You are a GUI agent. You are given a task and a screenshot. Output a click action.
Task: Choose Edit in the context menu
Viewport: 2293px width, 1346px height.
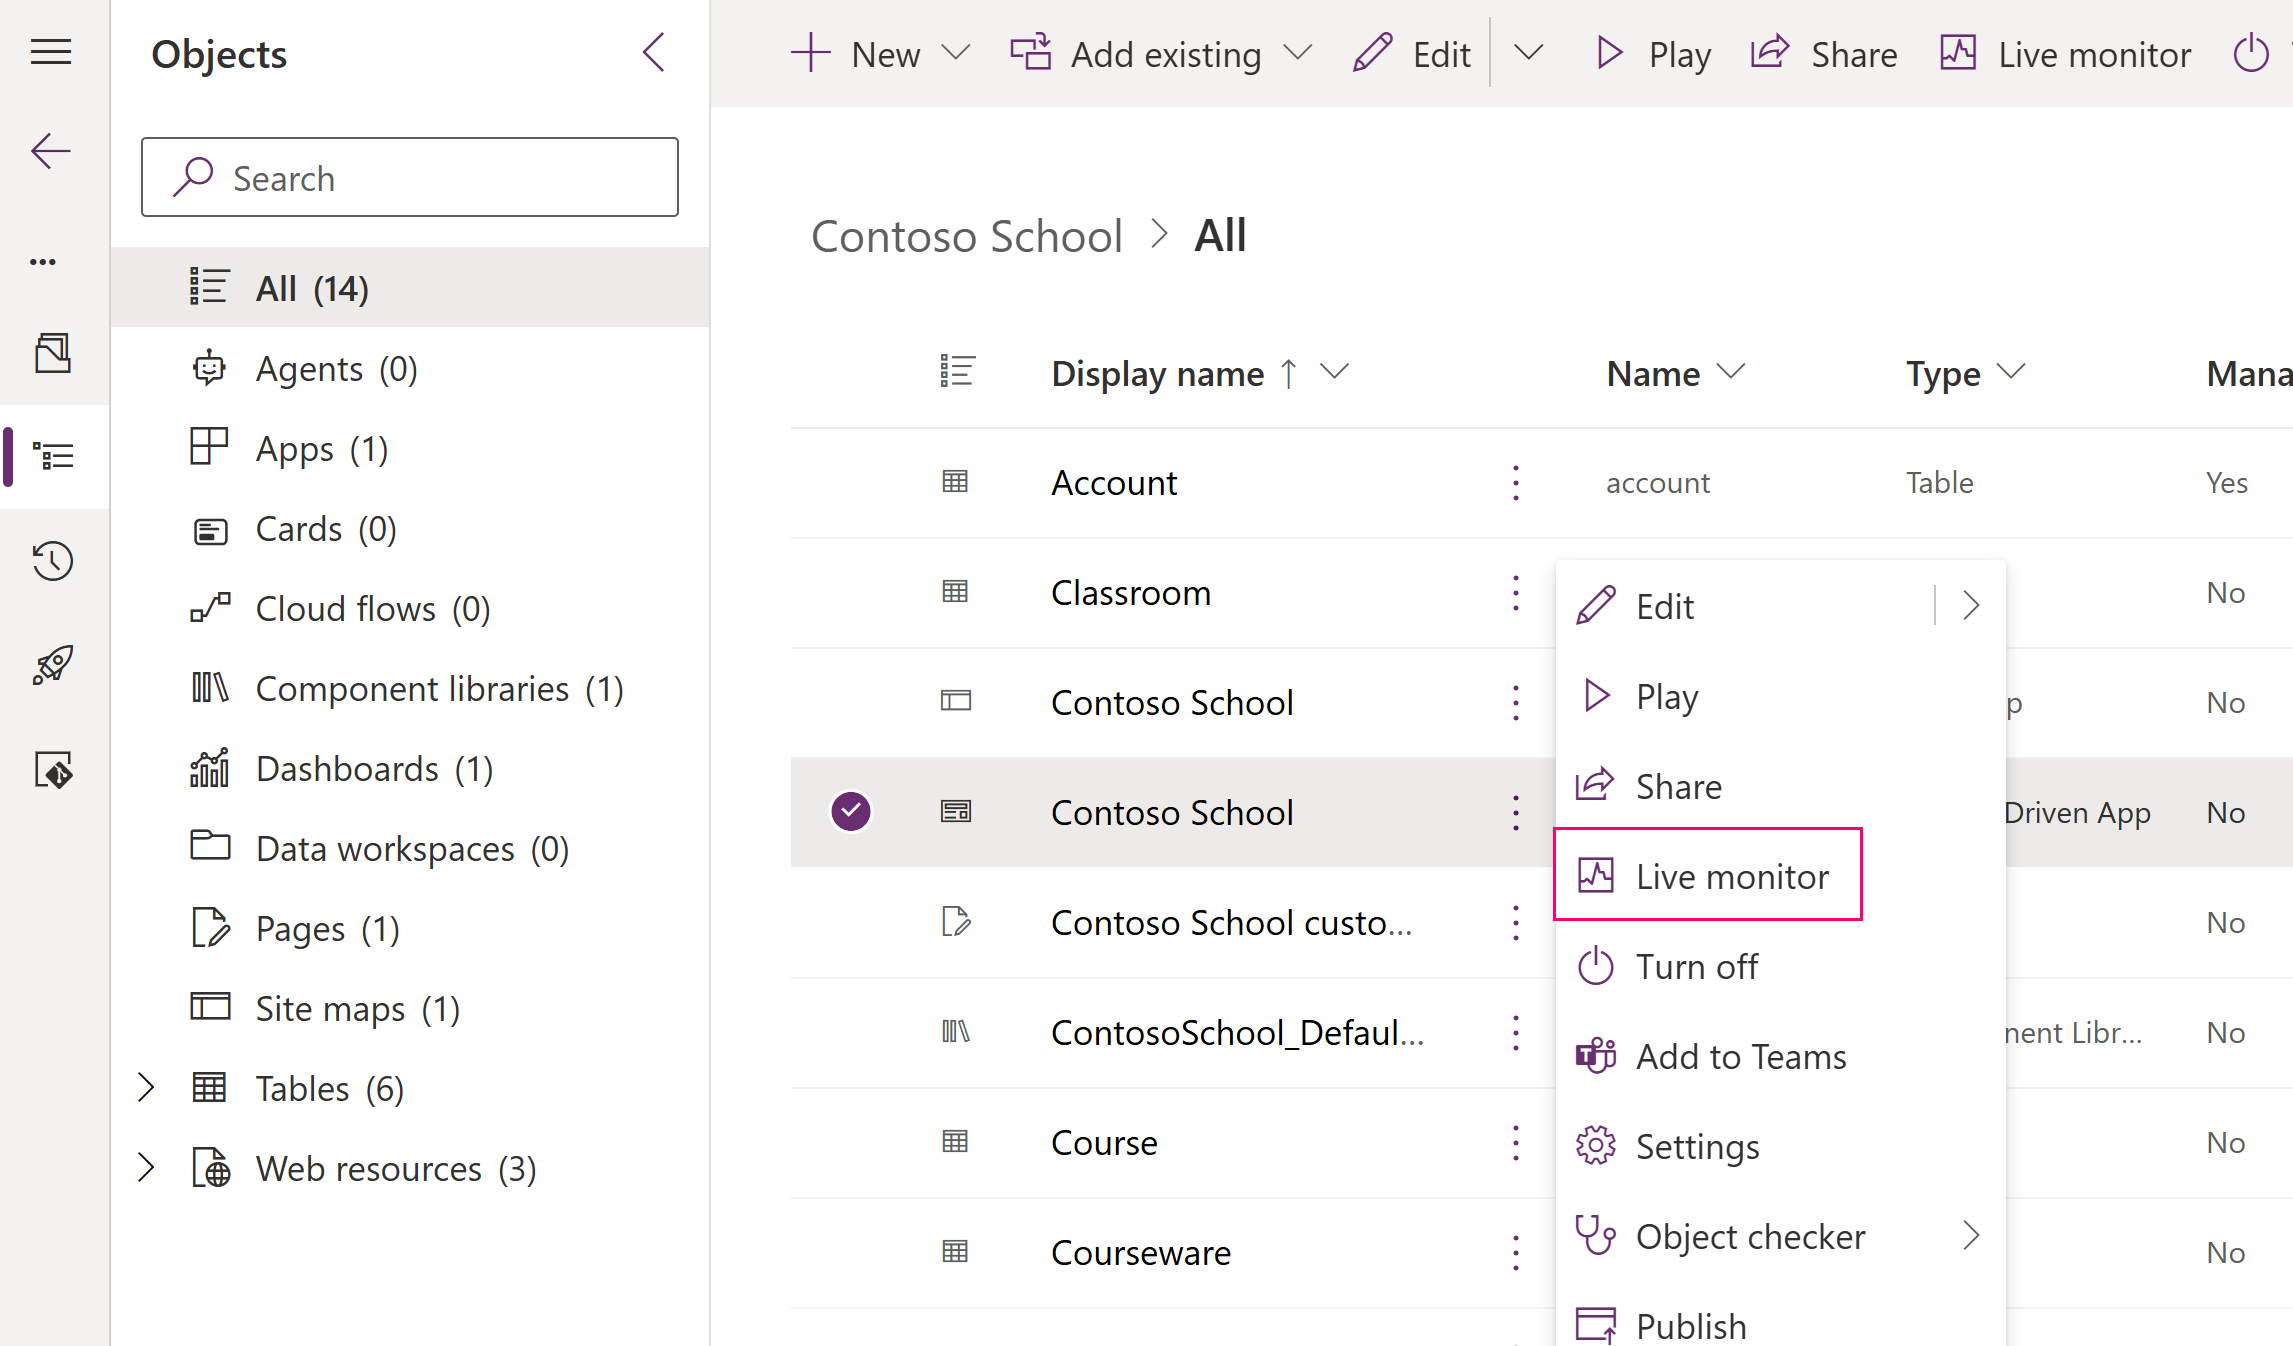1746,606
